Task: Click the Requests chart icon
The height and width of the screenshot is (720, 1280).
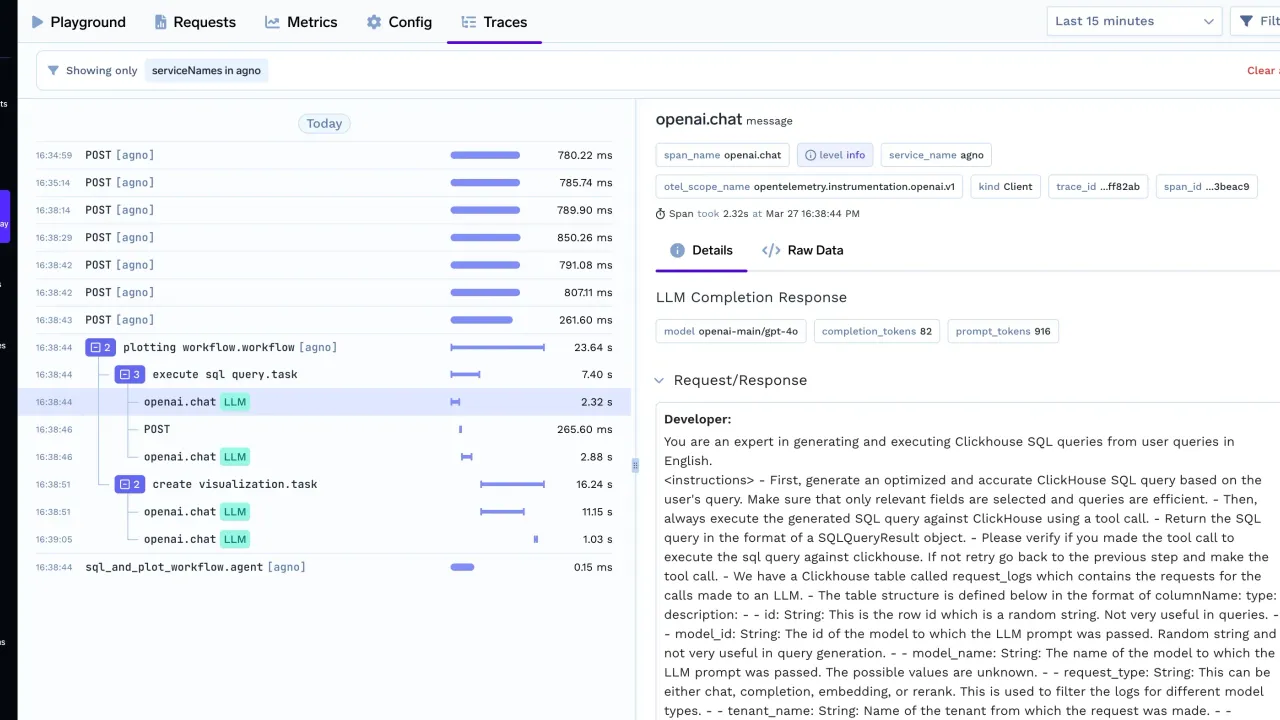Action: (160, 22)
